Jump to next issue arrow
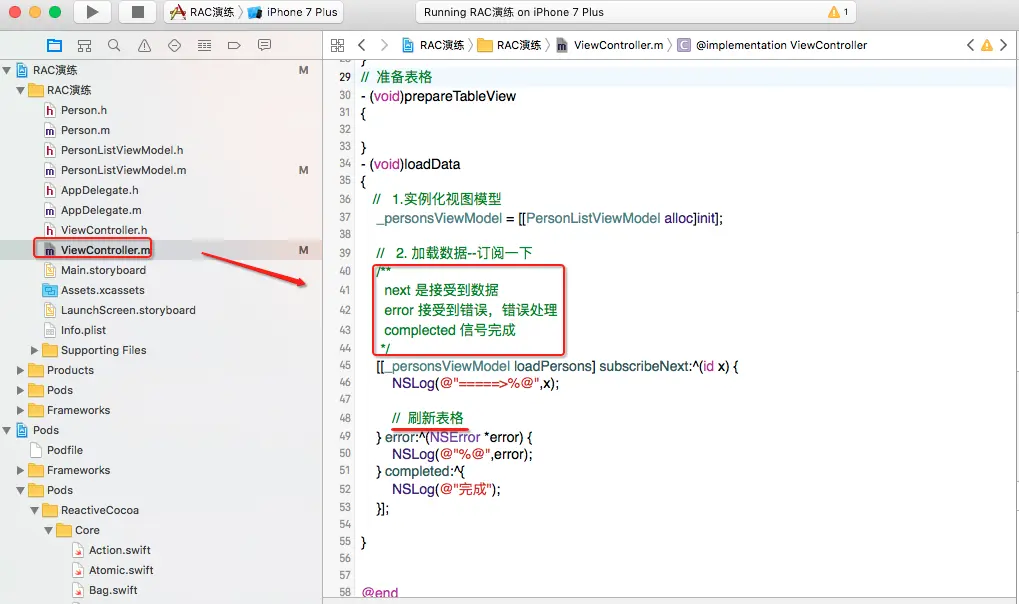1019x604 pixels. pos(1004,46)
